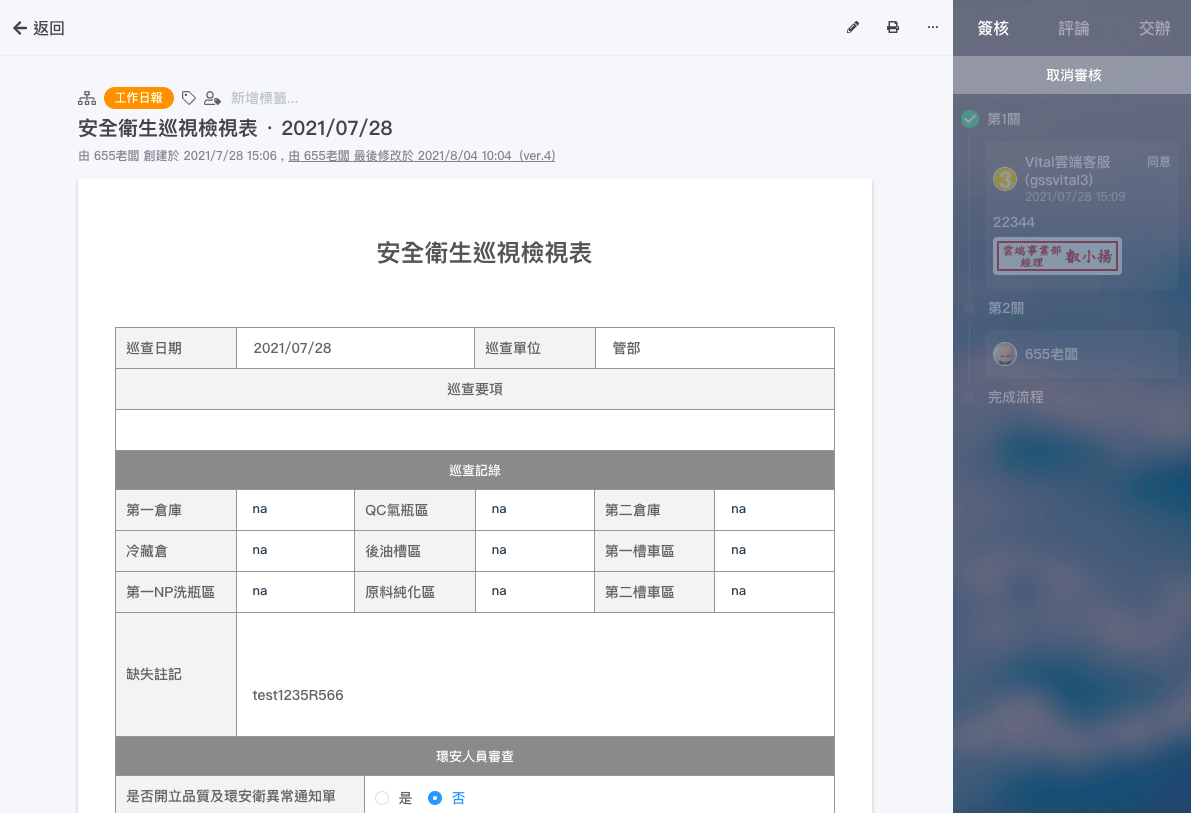Click the printer icon
This screenshot has width=1191, height=813.
point(893,27)
